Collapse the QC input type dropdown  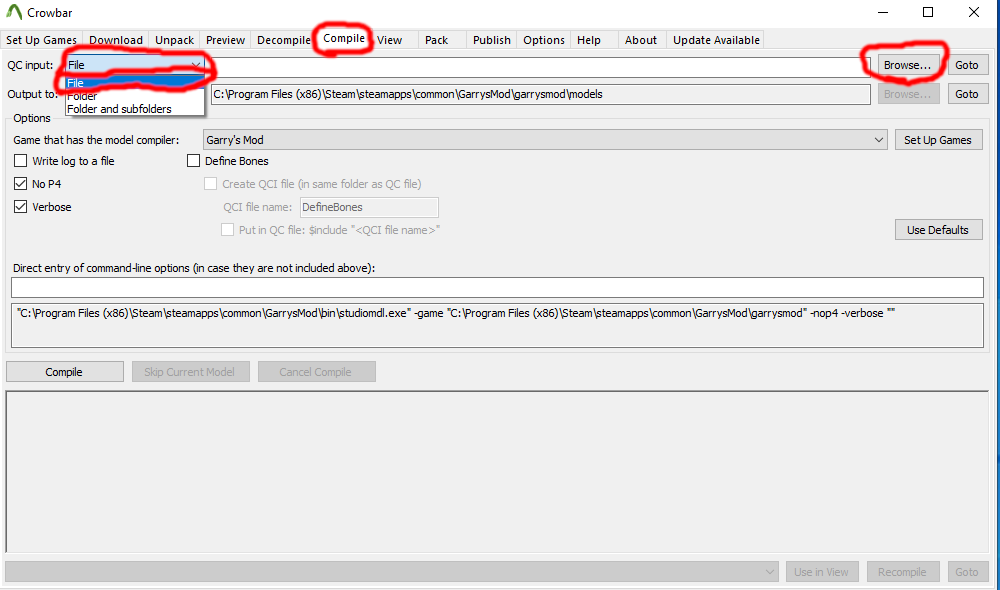pyautogui.click(x=196, y=65)
